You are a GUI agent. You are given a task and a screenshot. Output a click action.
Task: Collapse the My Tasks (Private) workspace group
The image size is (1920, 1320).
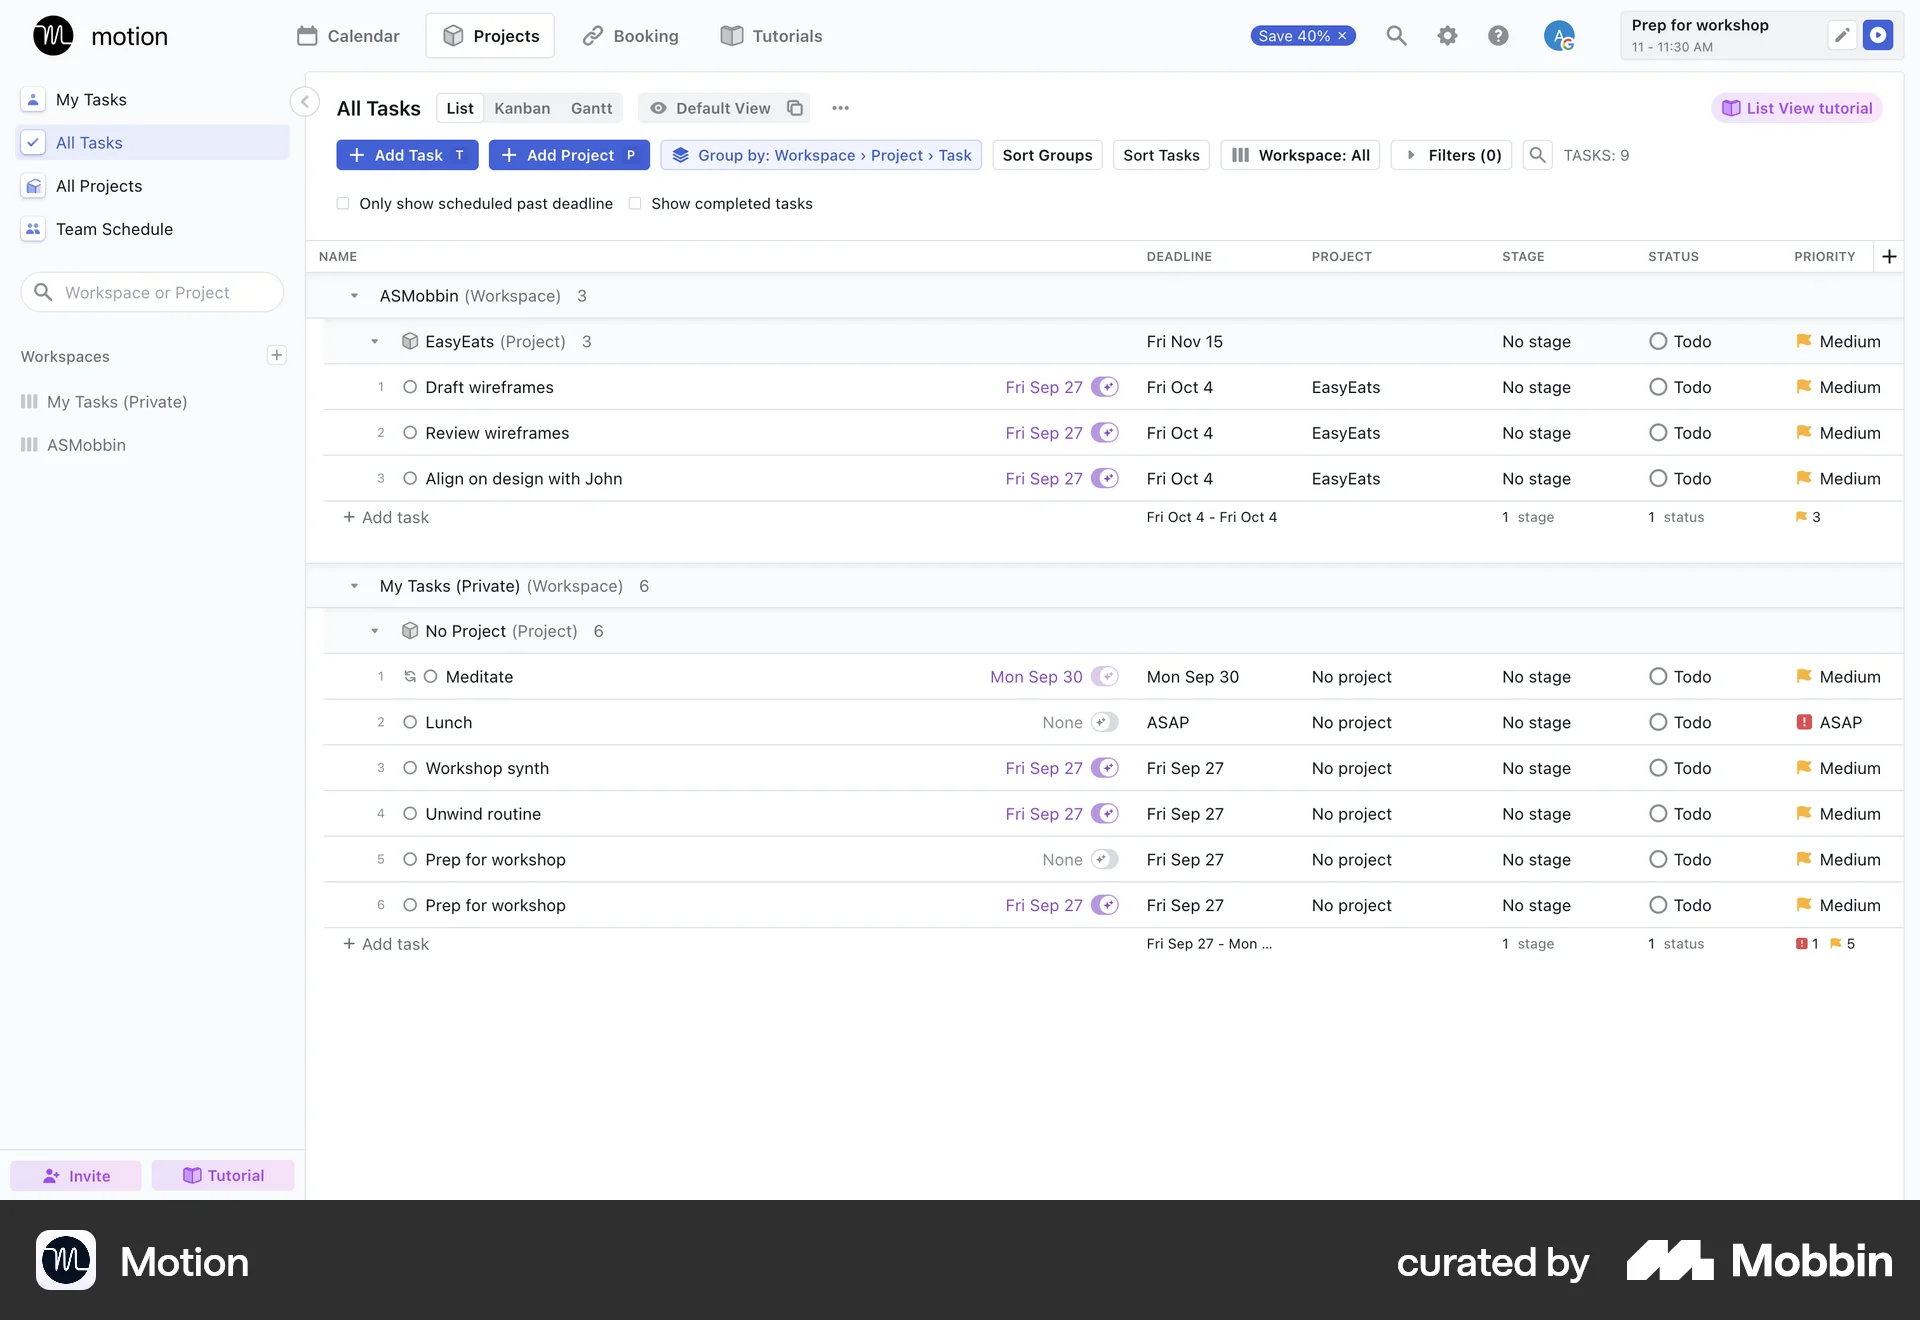pos(353,586)
